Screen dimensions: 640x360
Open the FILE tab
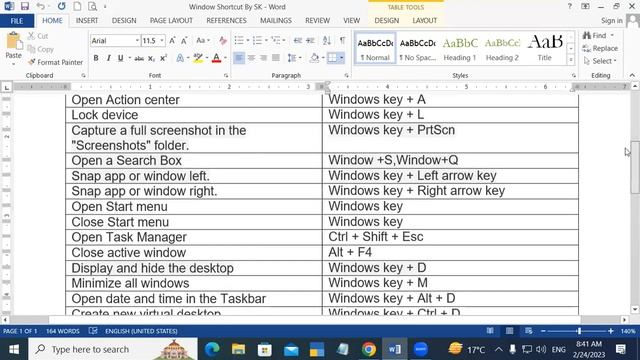click(17, 21)
